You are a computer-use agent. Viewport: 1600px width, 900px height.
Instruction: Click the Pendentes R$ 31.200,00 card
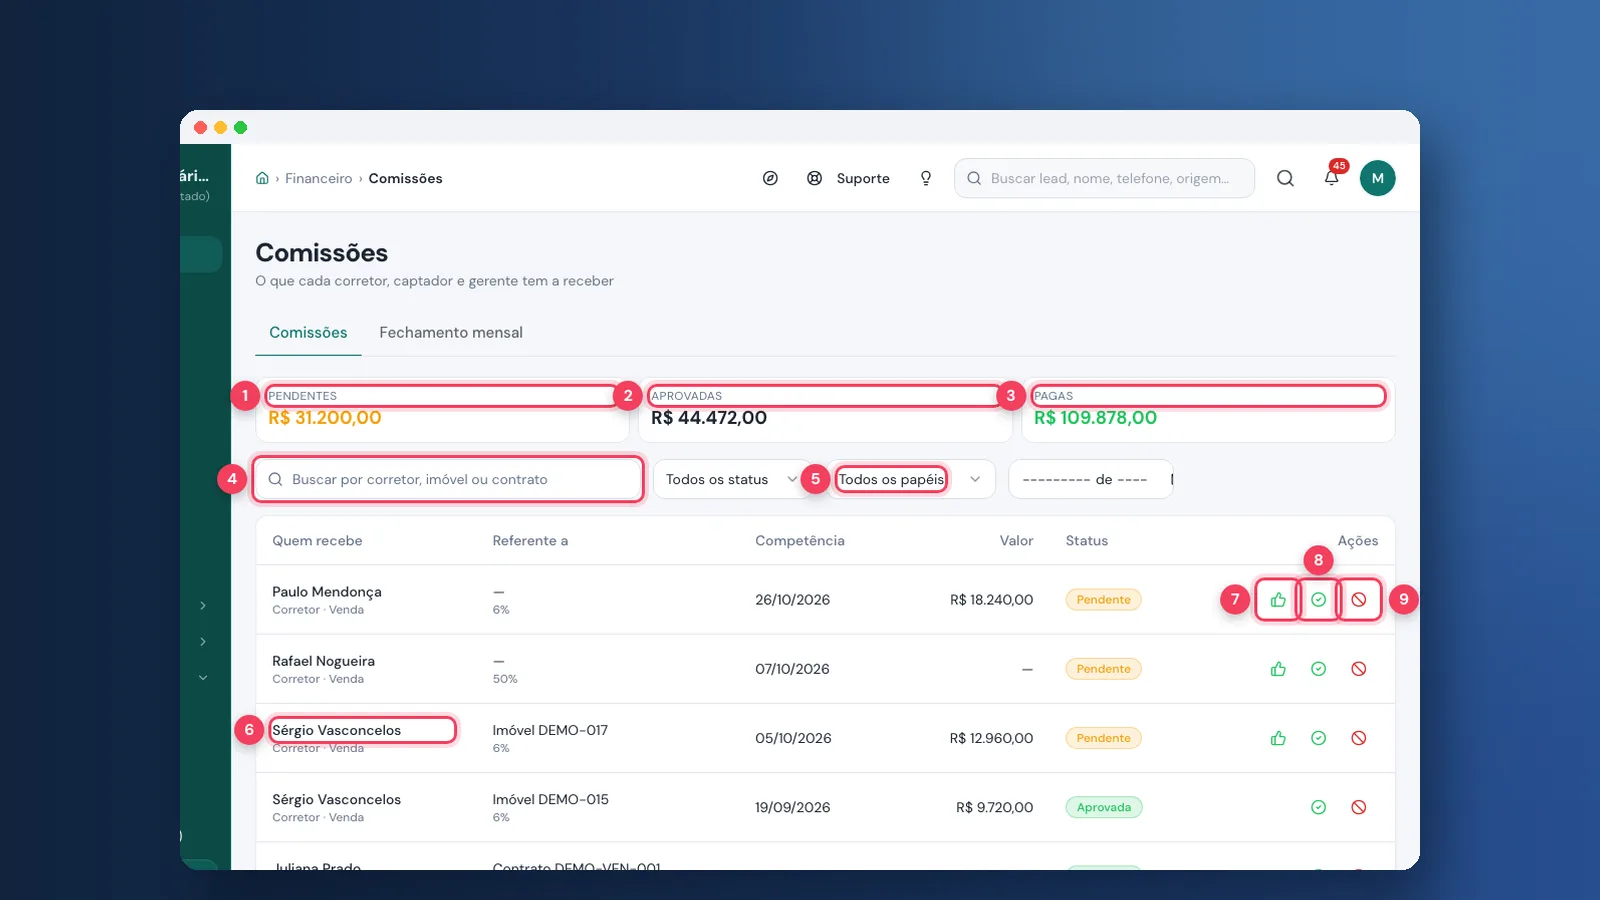tap(443, 409)
